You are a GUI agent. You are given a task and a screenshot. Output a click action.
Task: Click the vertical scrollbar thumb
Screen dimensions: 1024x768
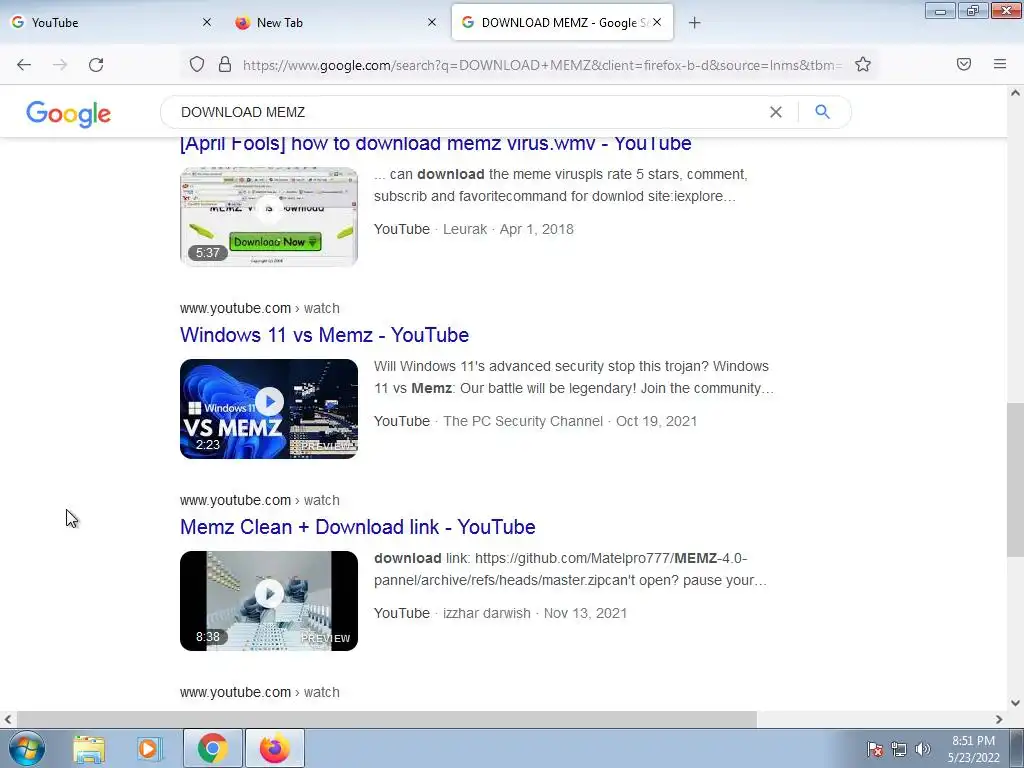1015,480
